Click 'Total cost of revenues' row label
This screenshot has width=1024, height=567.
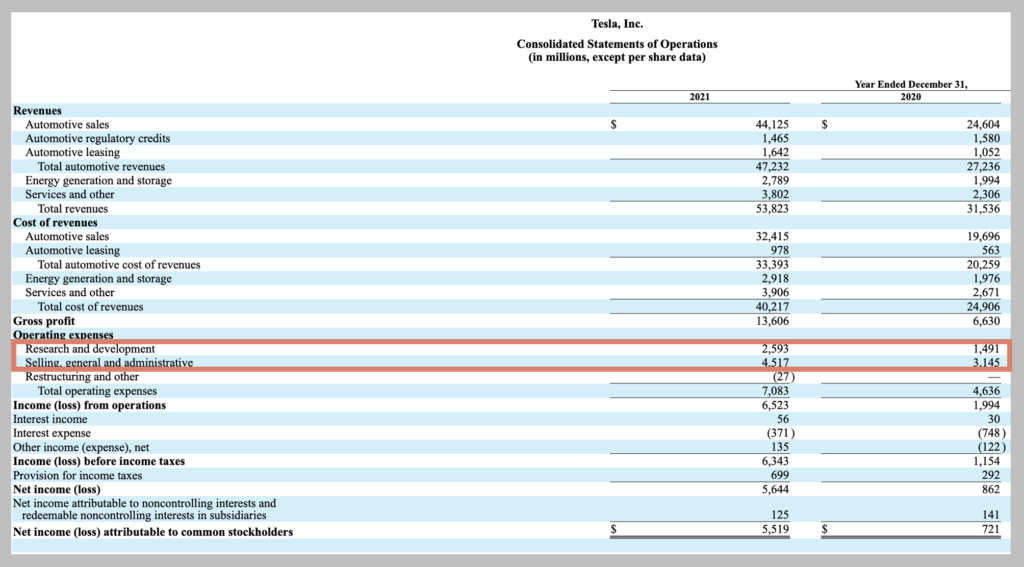[x=90, y=307]
